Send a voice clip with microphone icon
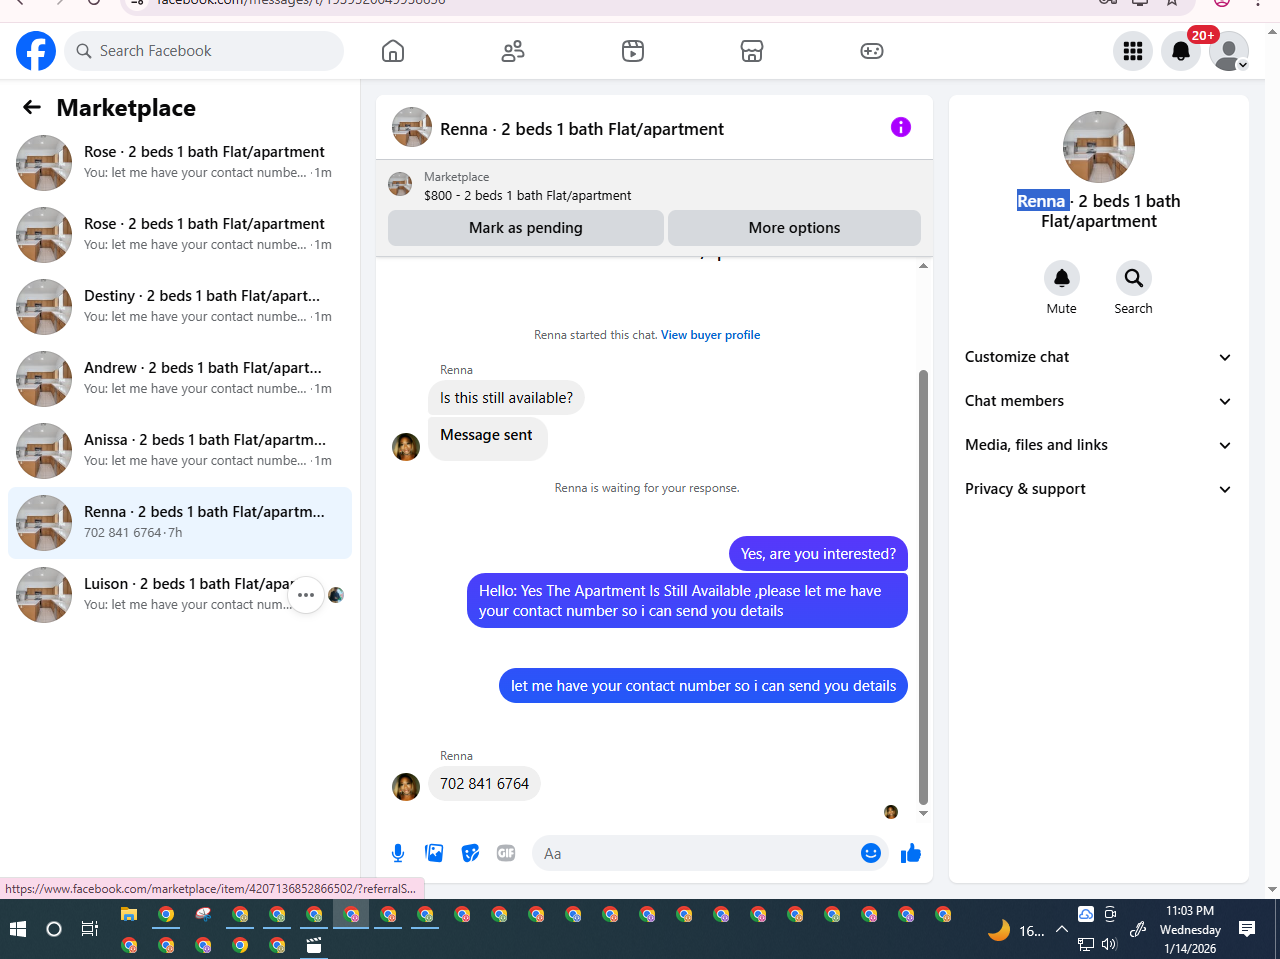The height and width of the screenshot is (959, 1280). pos(398,853)
